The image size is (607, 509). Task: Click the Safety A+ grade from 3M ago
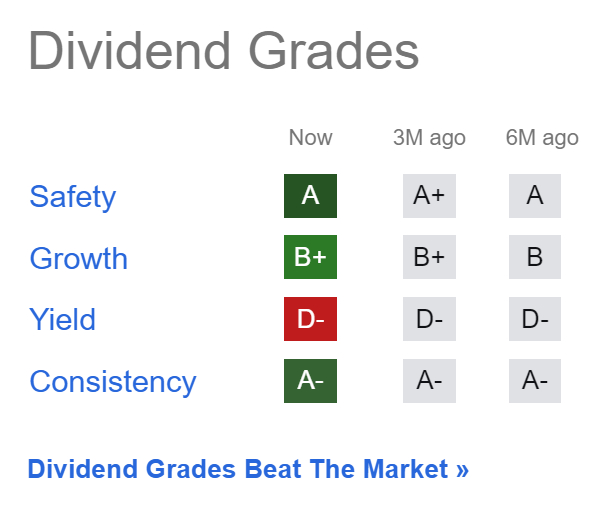(x=429, y=196)
